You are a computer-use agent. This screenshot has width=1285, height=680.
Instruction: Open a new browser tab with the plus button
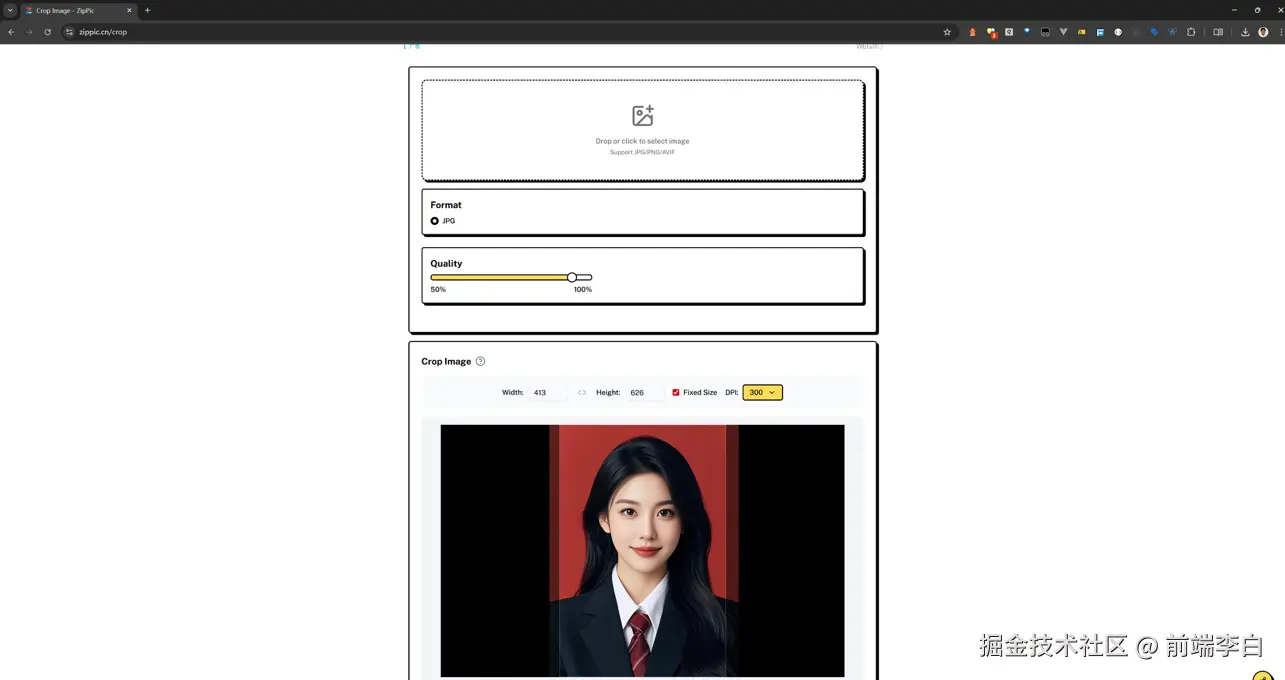click(146, 10)
